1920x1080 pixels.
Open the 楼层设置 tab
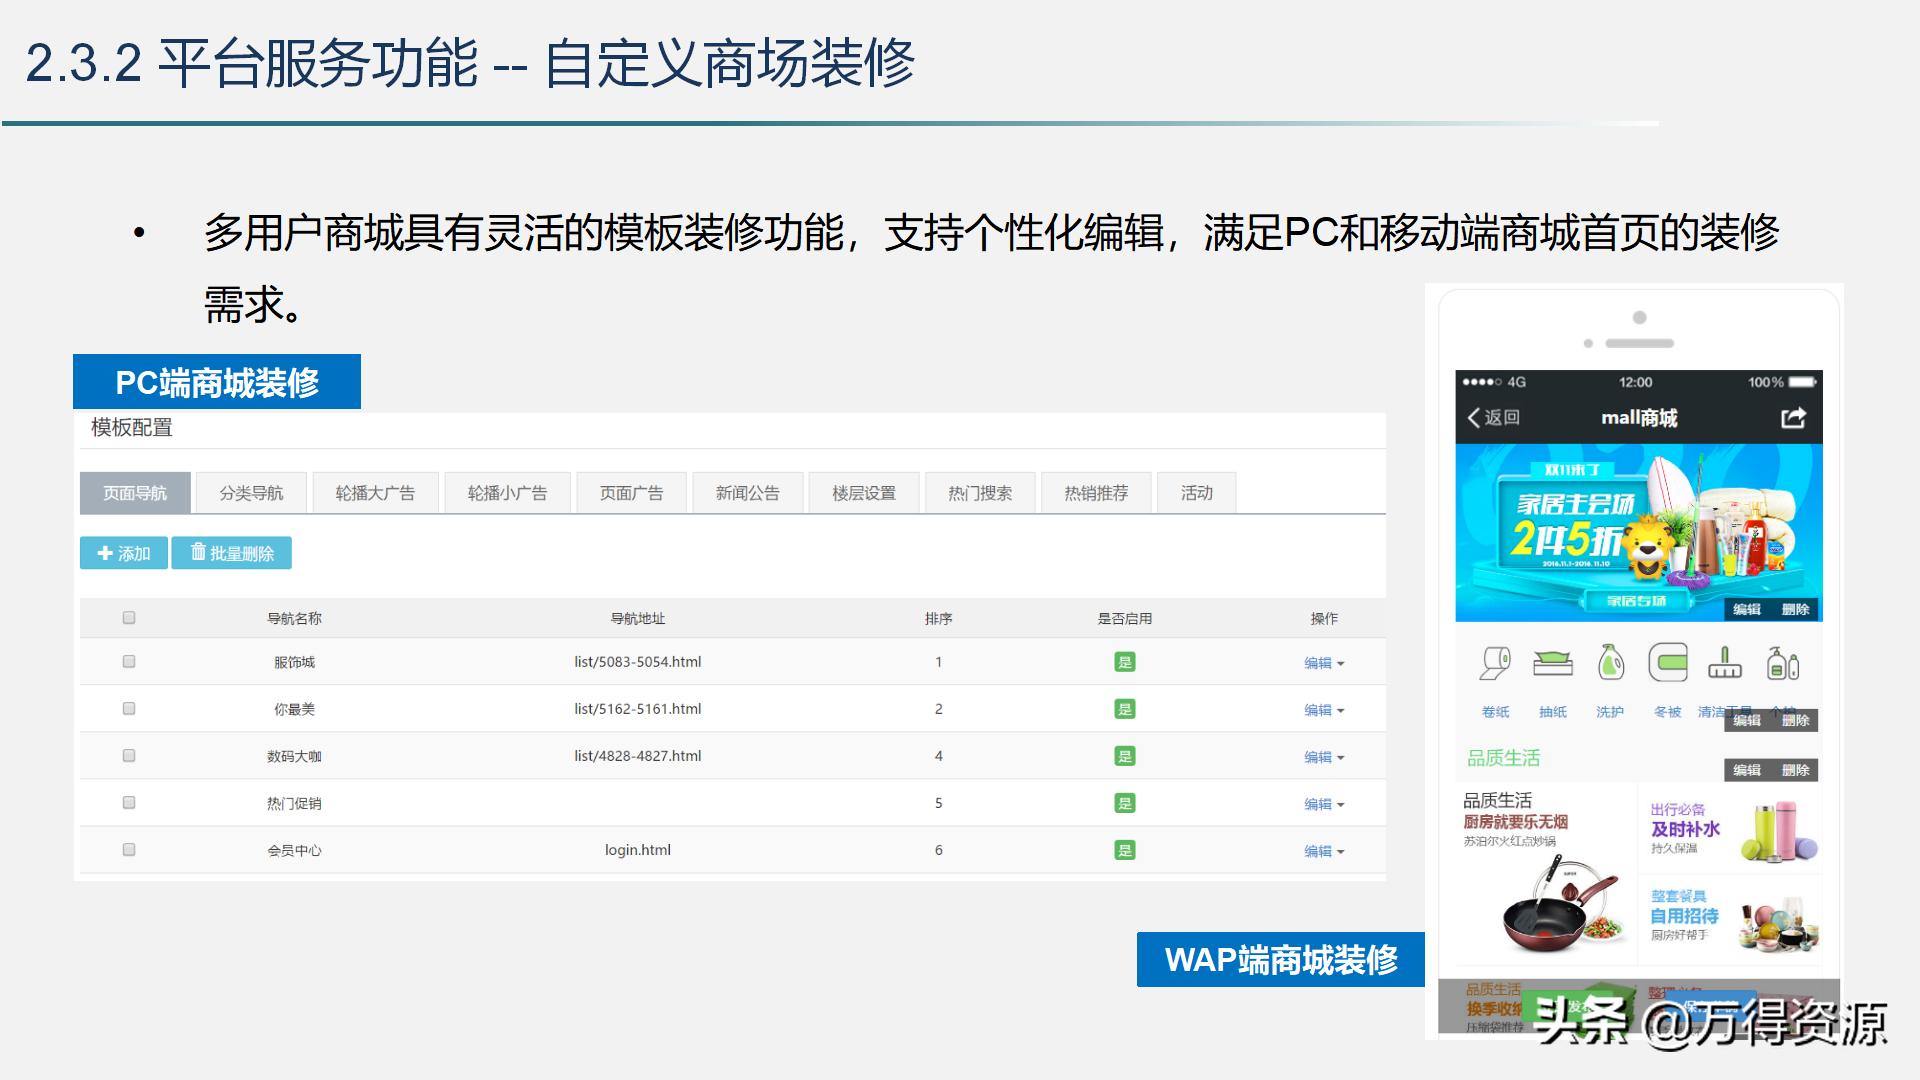click(x=864, y=493)
